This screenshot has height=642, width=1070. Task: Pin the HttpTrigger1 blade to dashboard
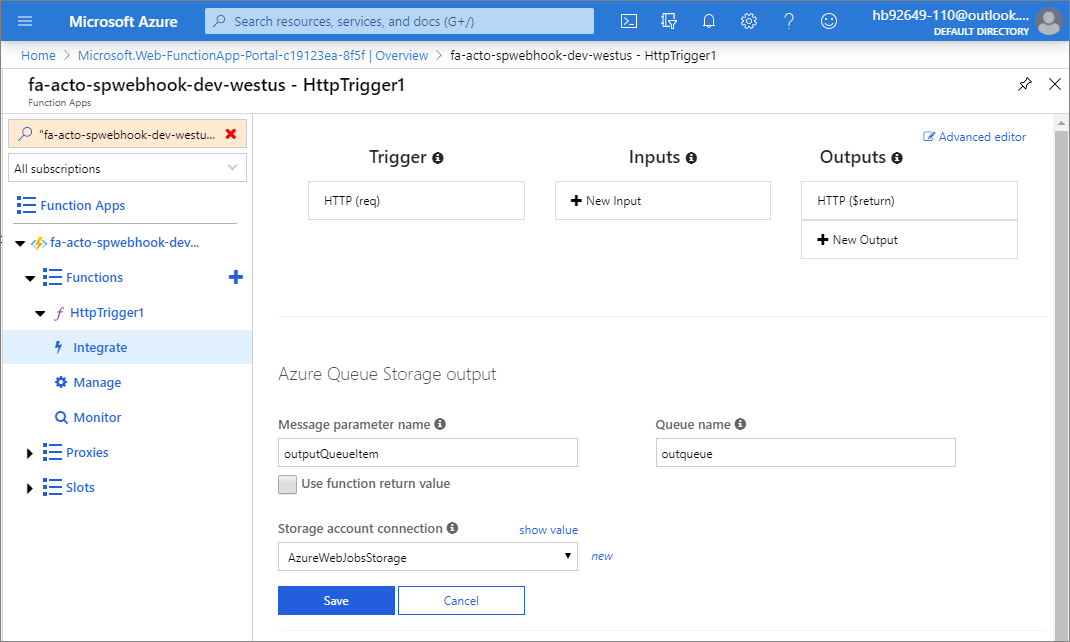pyautogui.click(x=1024, y=84)
